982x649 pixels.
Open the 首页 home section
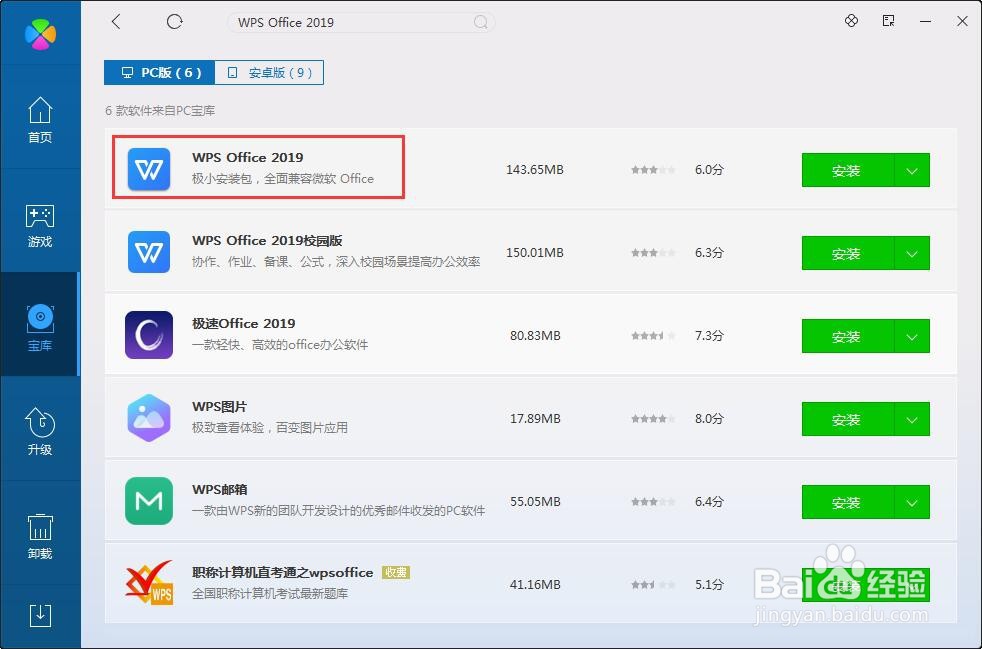(40, 120)
